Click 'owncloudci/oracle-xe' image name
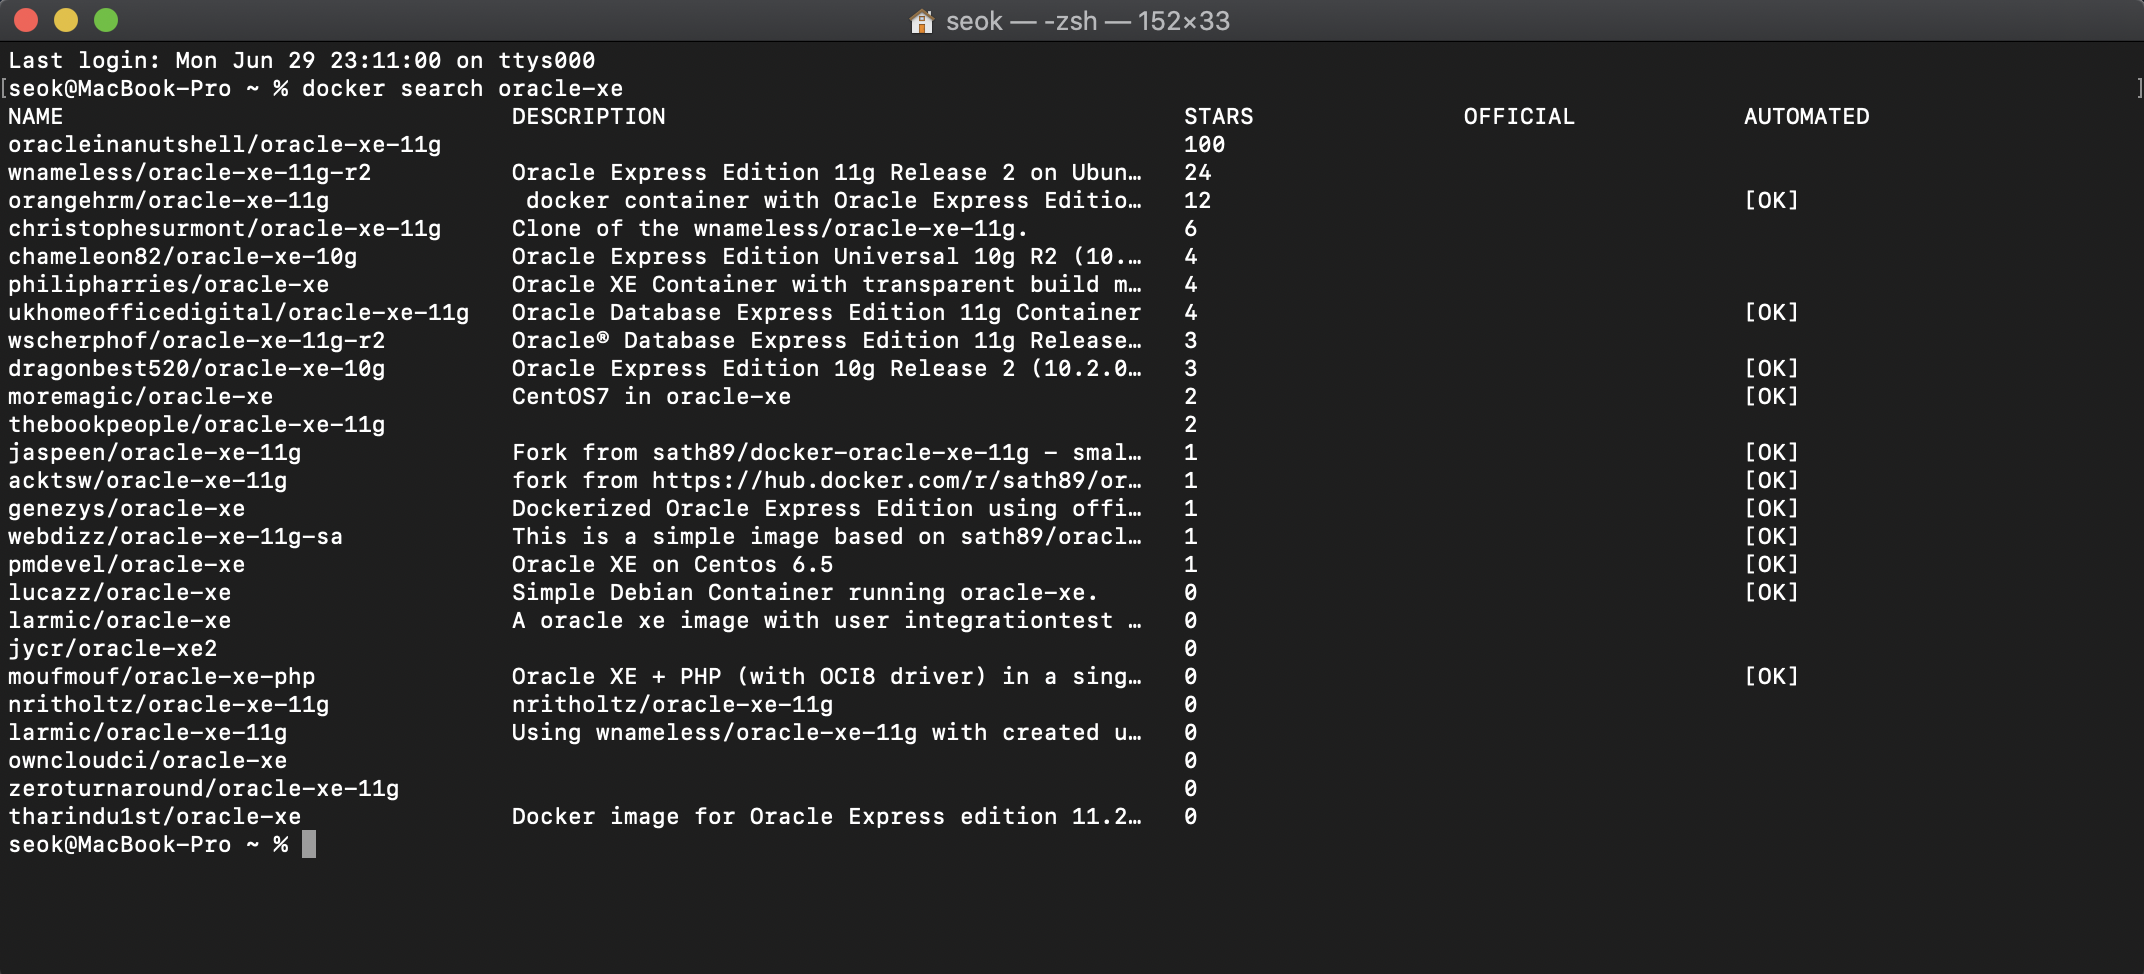2144x974 pixels. click(x=148, y=761)
